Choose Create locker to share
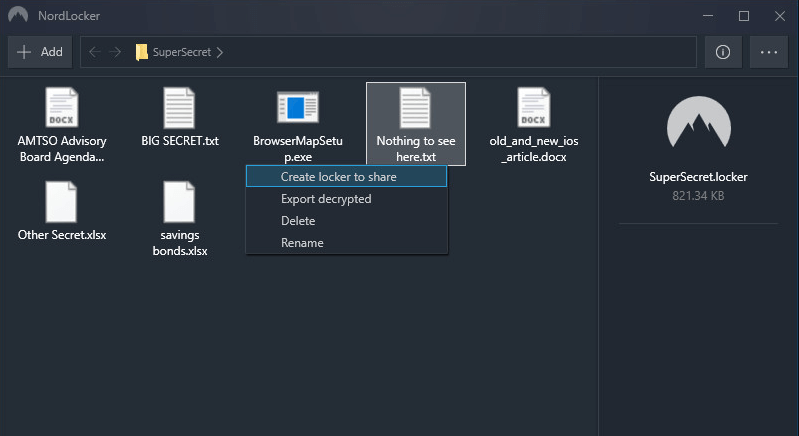The height and width of the screenshot is (436, 799). click(347, 177)
